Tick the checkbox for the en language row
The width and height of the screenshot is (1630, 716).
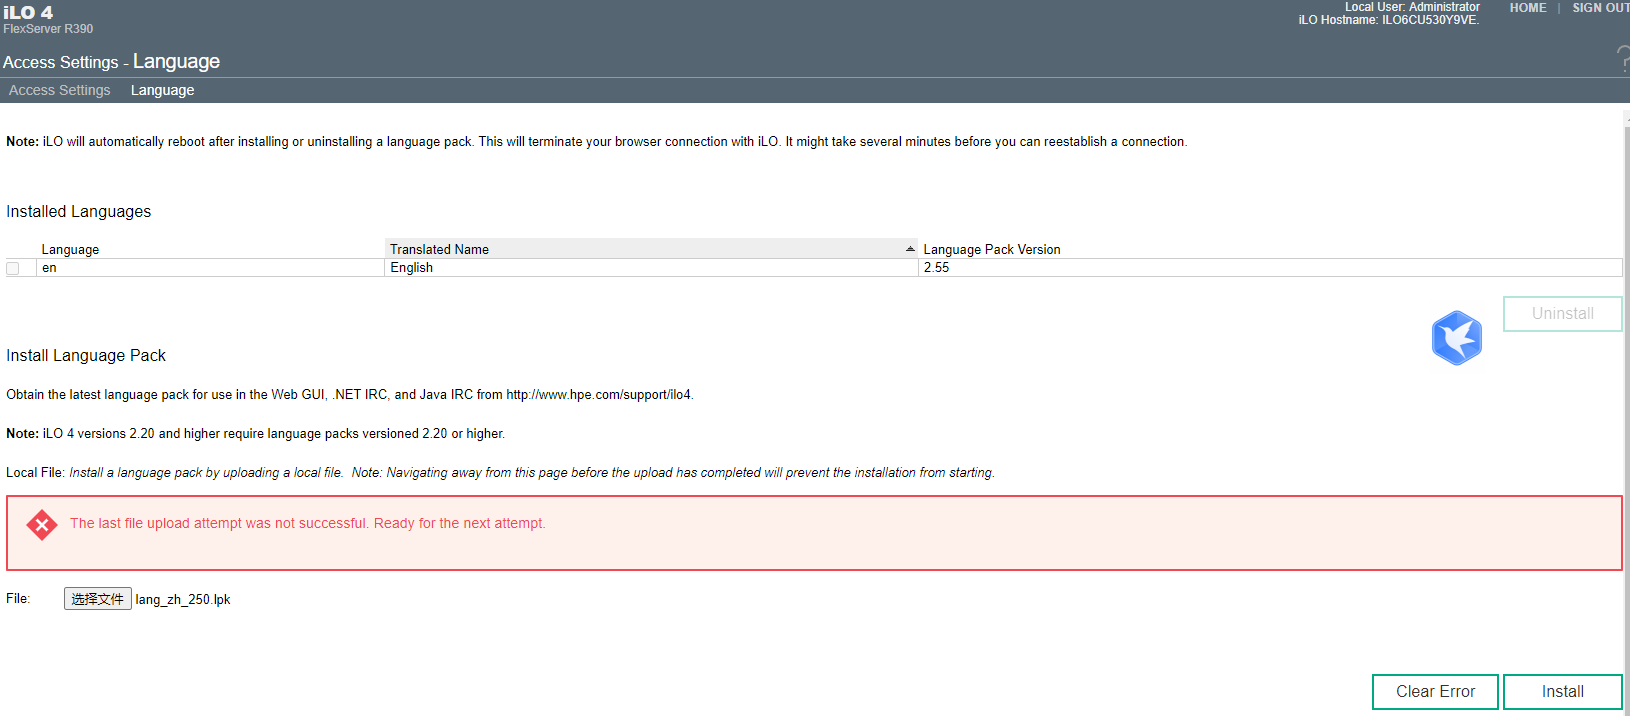pos(13,268)
